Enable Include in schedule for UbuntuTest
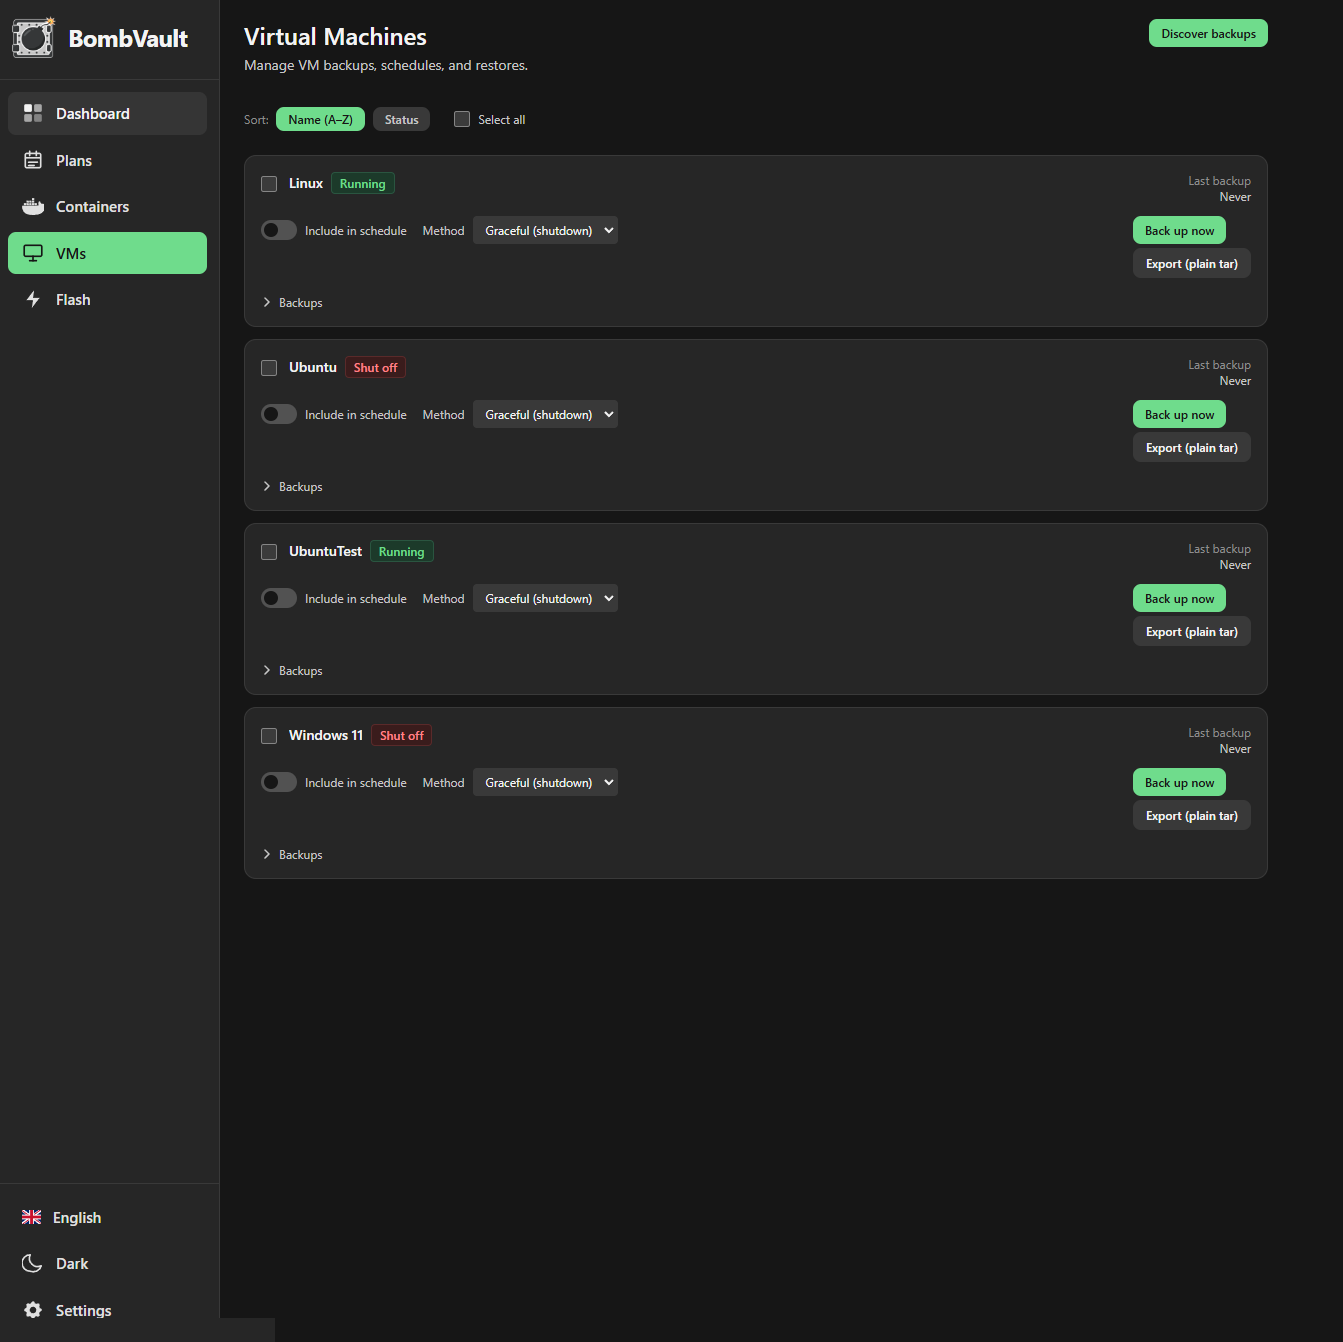This screenshot has width=1343, height=1342. pyautogui.click(x=279, y=598)
